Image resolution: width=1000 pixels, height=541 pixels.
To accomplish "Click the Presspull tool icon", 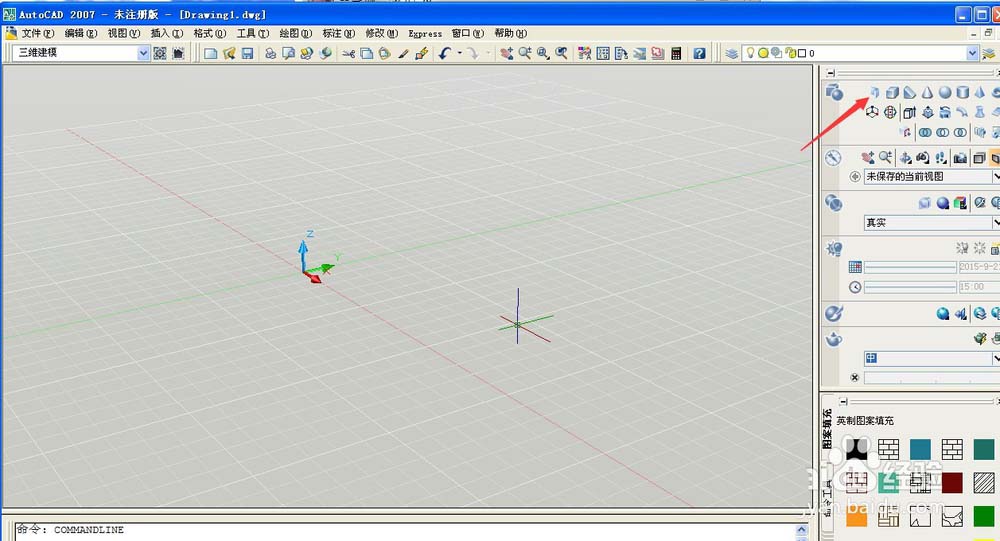I will (928, 112).
